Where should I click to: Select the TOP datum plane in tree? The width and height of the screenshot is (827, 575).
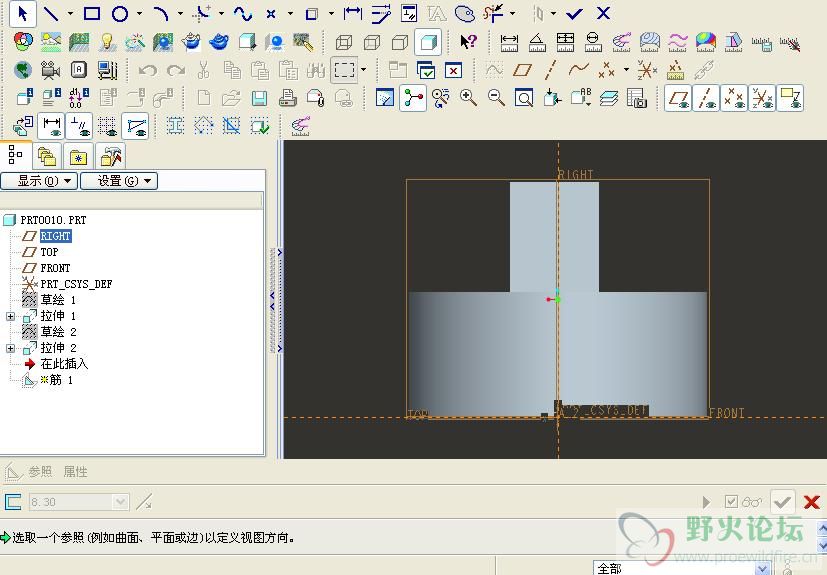pyautogui.click(x=49, y=252)
